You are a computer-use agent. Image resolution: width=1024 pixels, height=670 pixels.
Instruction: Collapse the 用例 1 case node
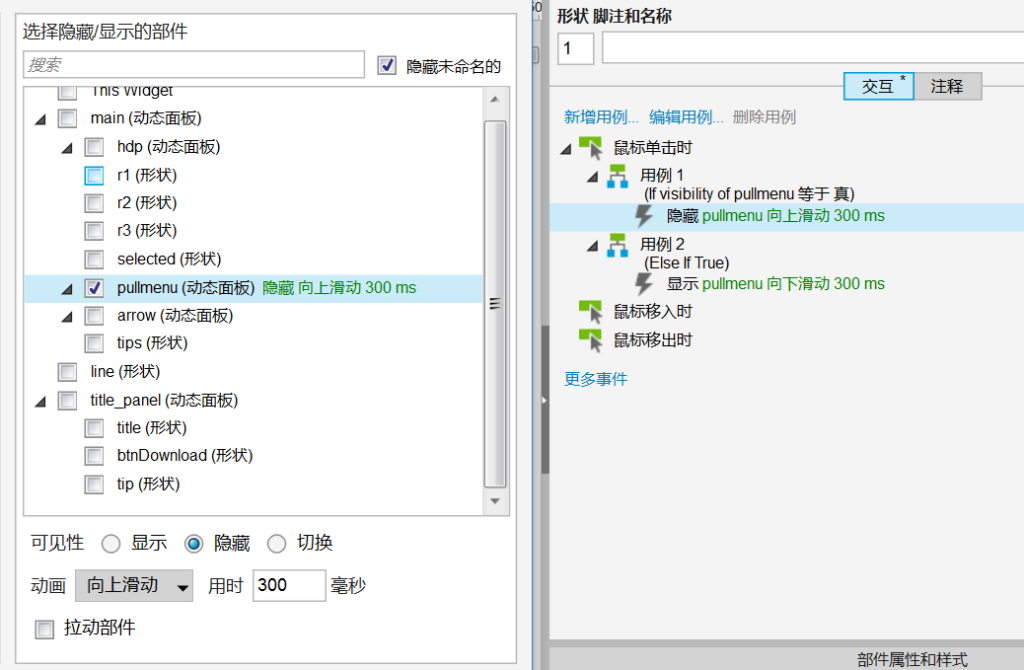(592, 177)
